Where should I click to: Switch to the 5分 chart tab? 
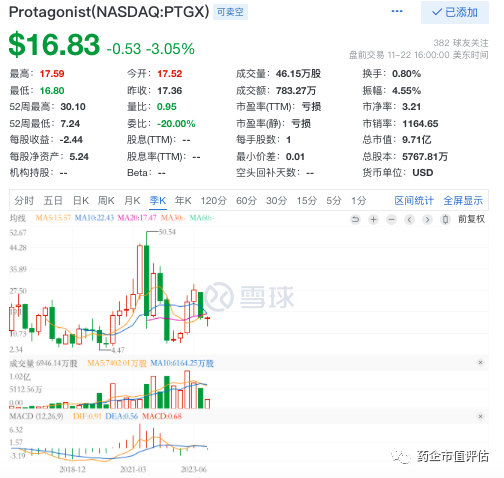pyautogui.click(x=334, y=201)
